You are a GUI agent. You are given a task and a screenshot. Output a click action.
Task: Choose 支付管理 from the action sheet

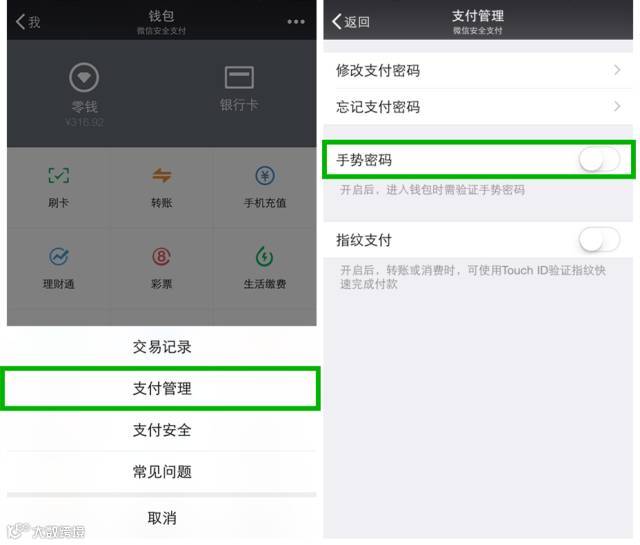point(162,388)
